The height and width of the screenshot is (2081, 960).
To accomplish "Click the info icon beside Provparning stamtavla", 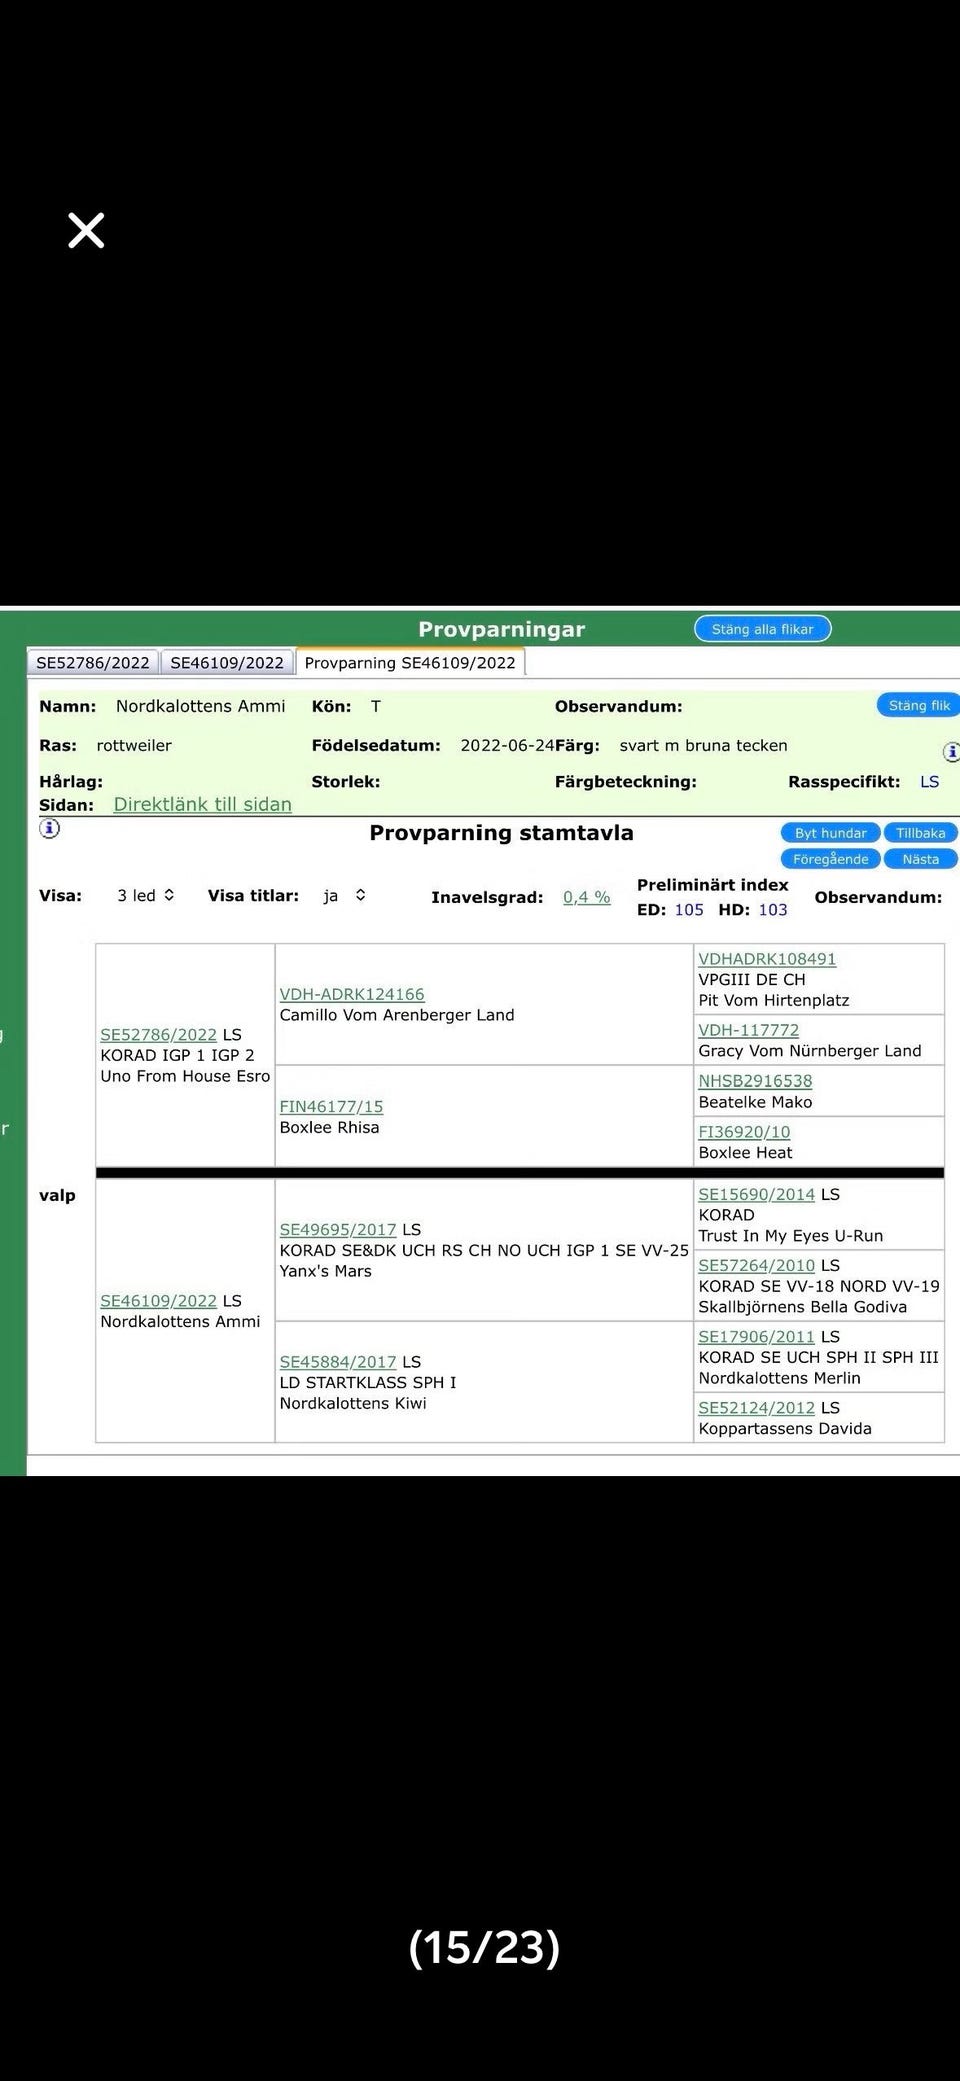I will coord(49,828).
